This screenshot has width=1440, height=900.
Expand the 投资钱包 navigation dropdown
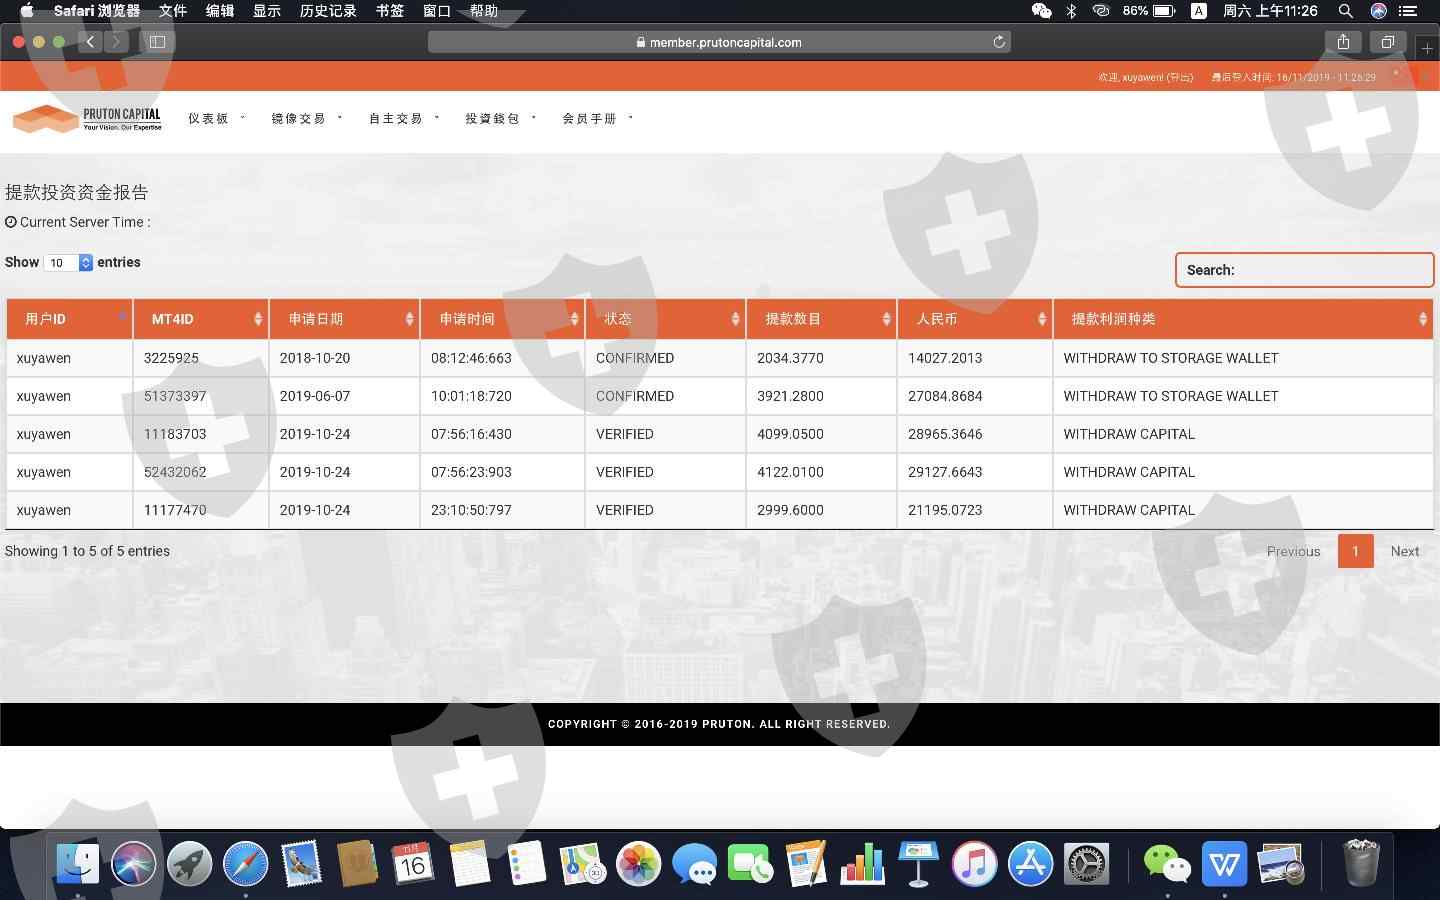(x=500, y=118)
